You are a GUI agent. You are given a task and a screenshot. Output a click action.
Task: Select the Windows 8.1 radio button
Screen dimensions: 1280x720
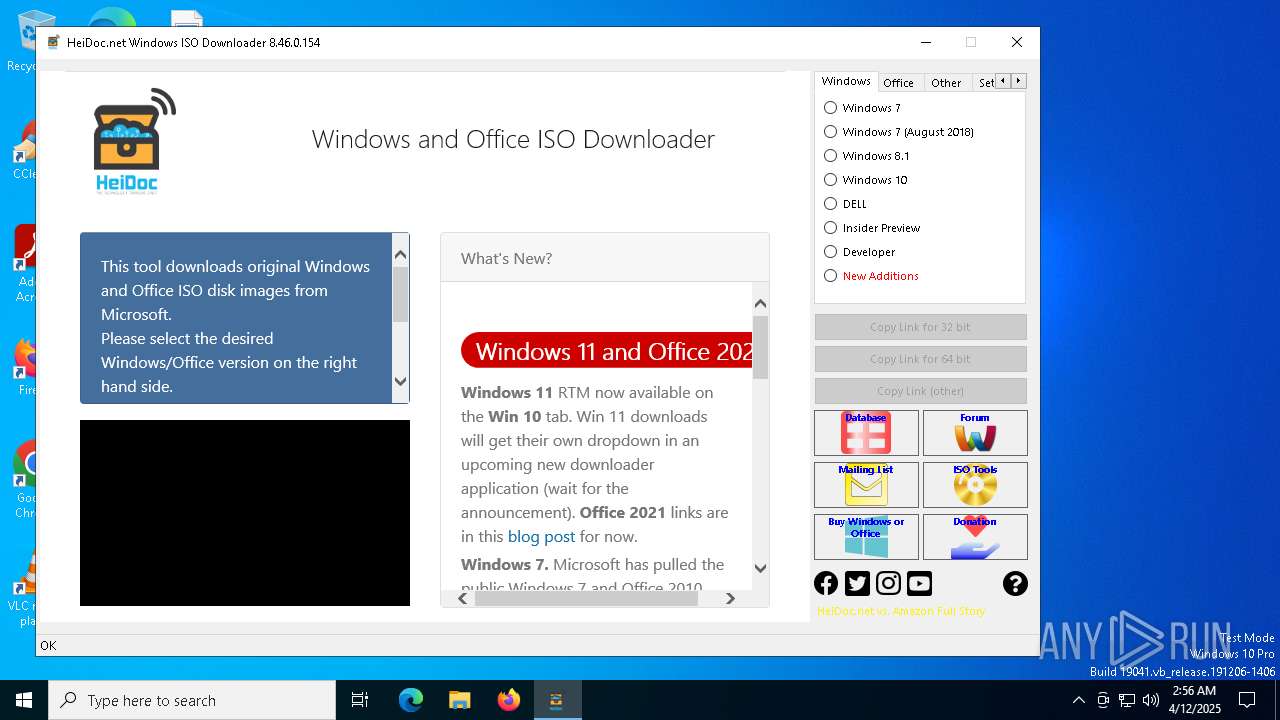pos(830,155)
